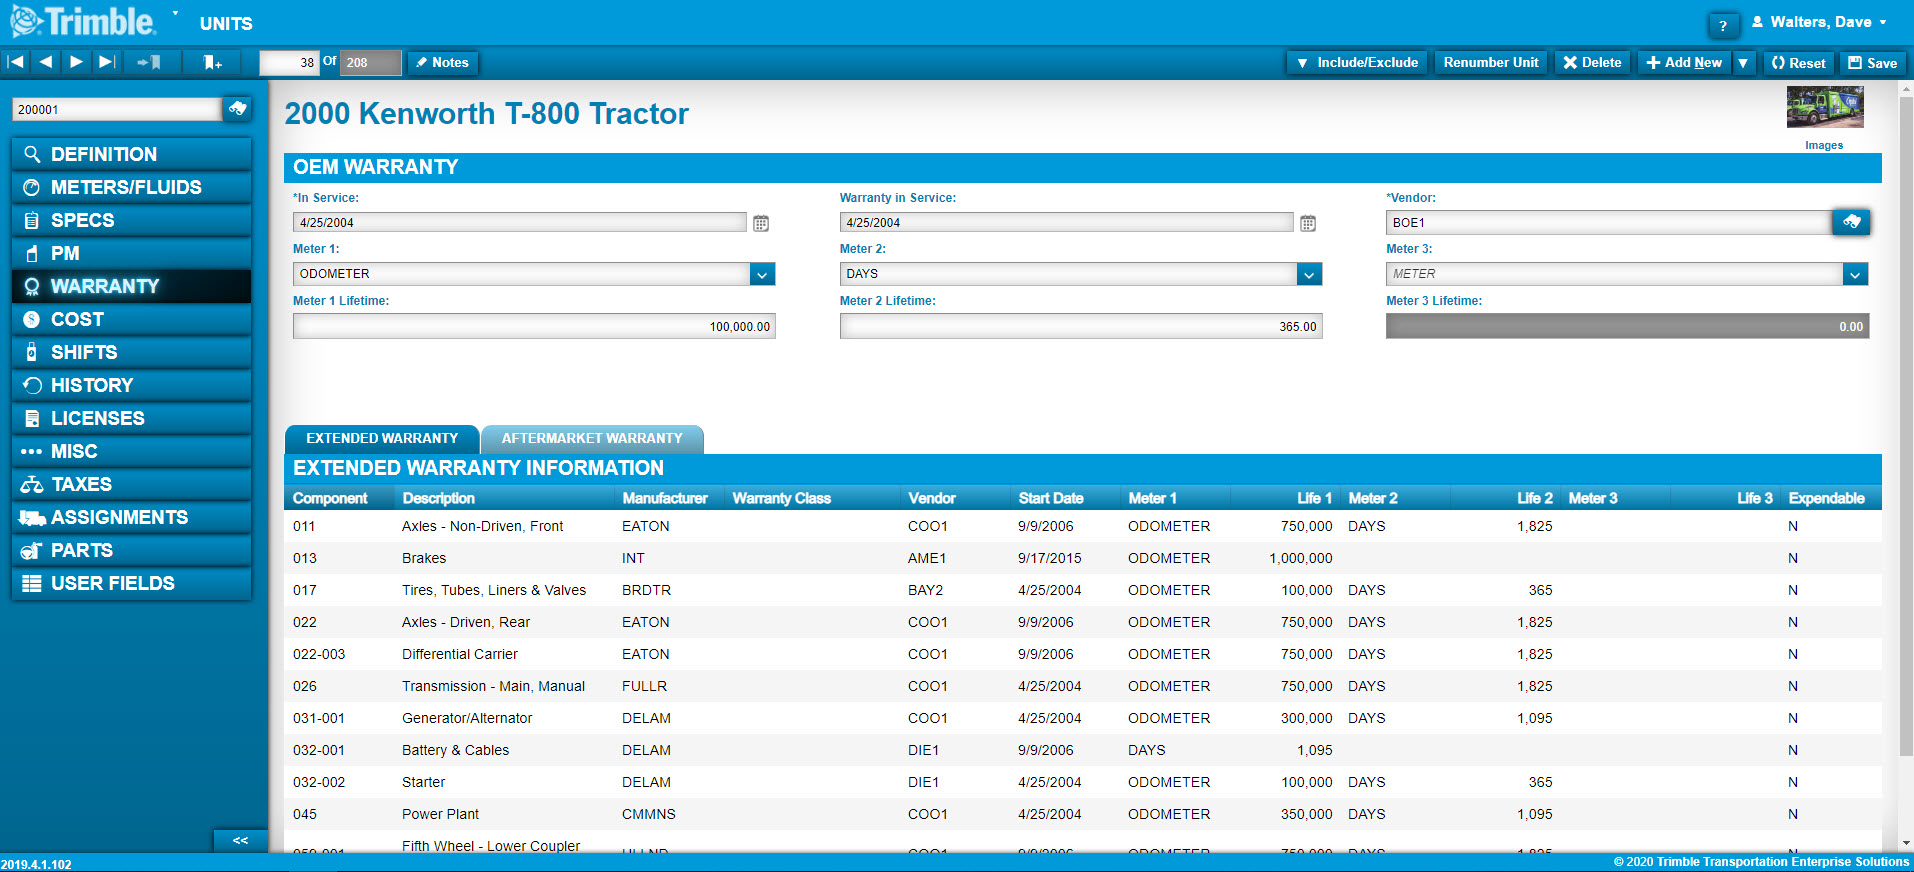The width and height of the screenshot is (1914, 872).
Task: Go to the next unit record
Action: pyautogui.click(x=76, y=62)
